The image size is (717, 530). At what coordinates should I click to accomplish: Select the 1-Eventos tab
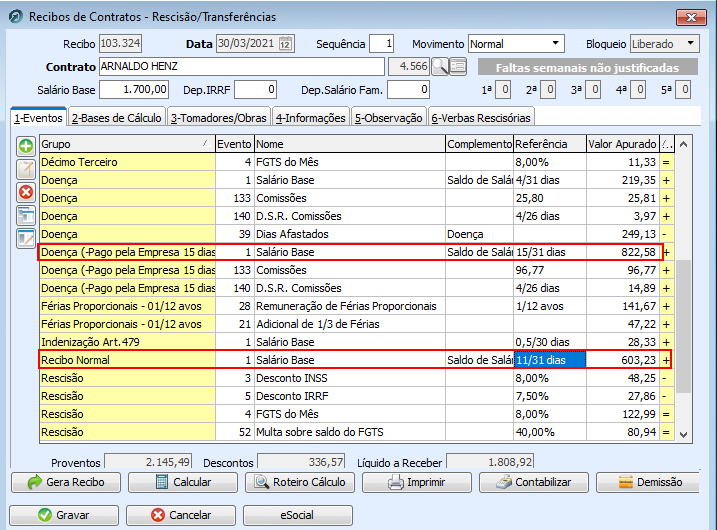click(38, 118)
